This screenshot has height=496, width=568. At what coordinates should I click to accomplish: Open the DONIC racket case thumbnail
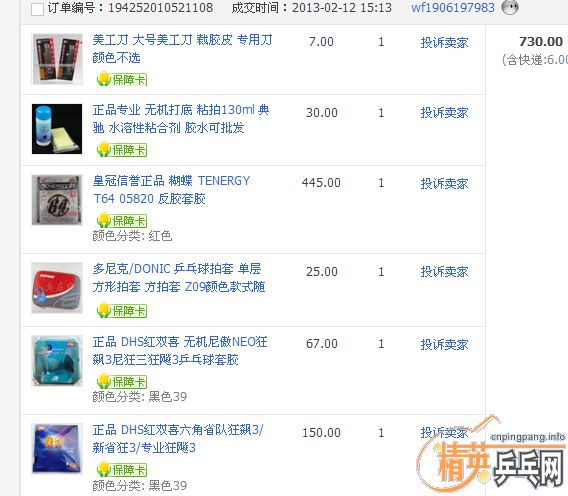pos(57,288)
